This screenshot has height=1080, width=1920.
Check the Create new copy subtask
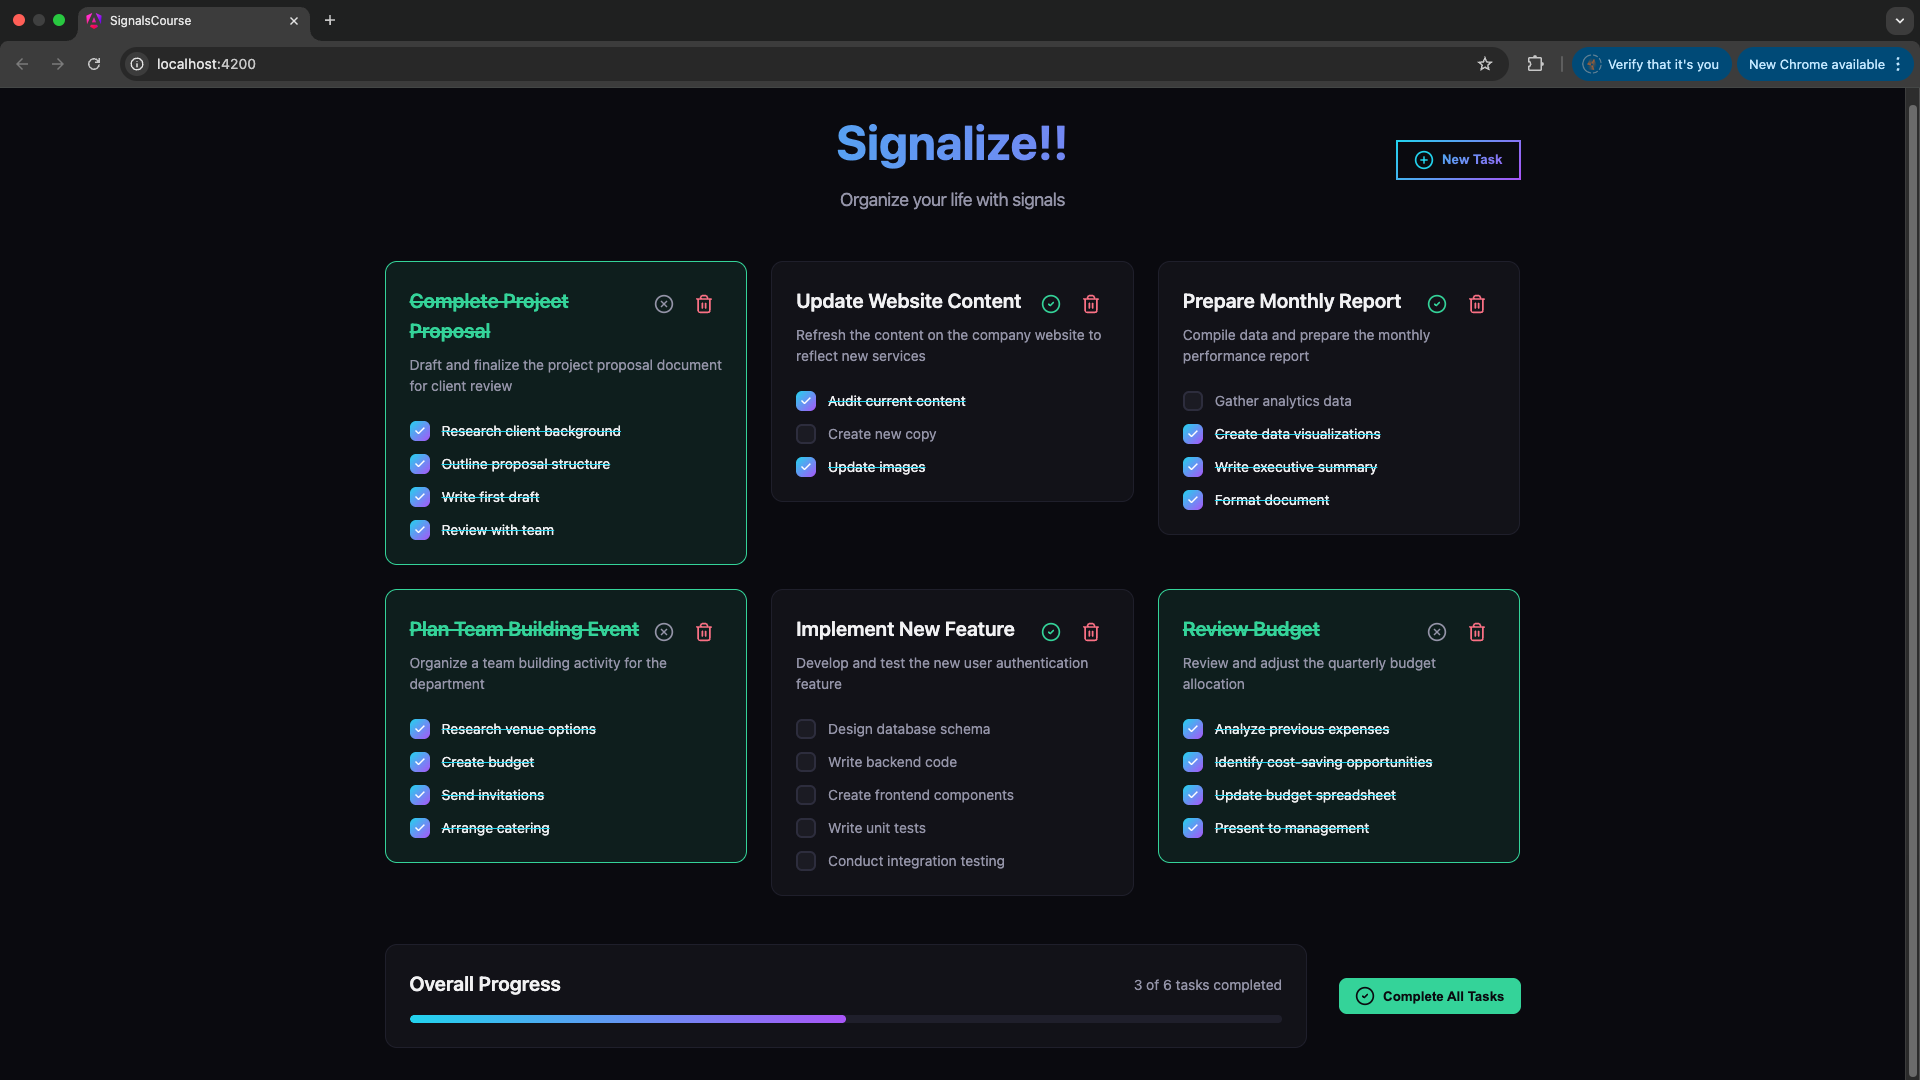pyautogui.click(x=805, y=434)
